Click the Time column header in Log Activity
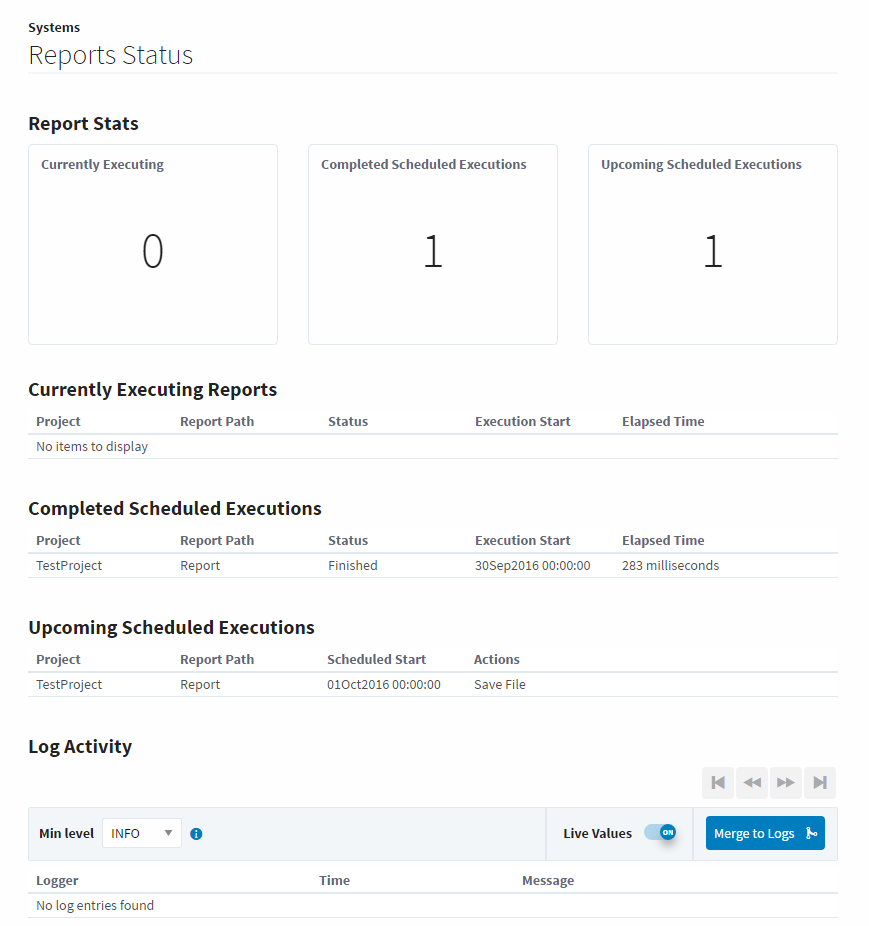The image size is (869, 926). 334,881
